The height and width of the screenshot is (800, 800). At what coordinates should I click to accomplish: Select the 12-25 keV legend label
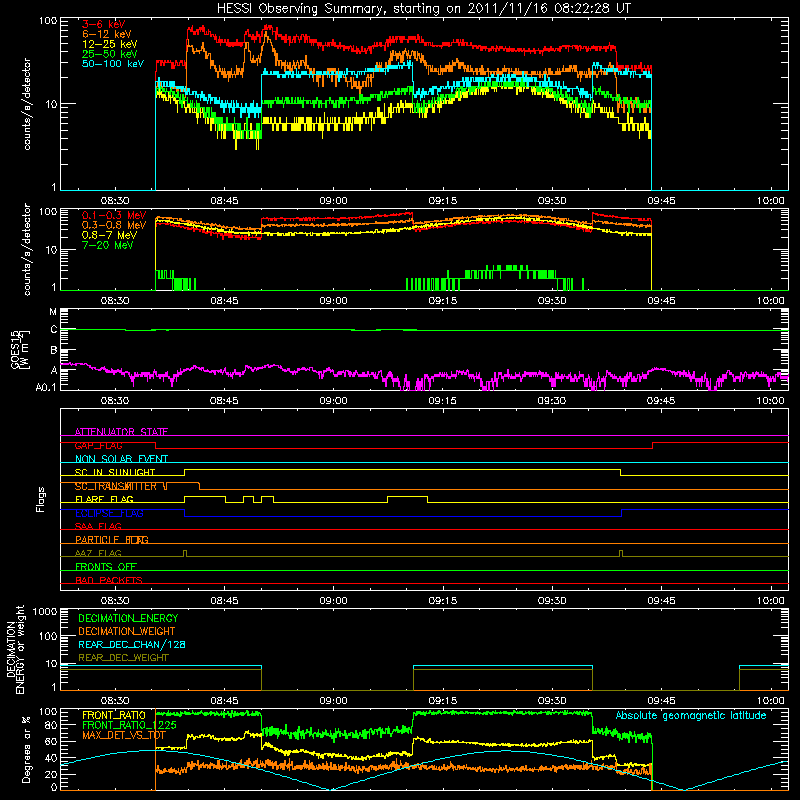[110, 44]
